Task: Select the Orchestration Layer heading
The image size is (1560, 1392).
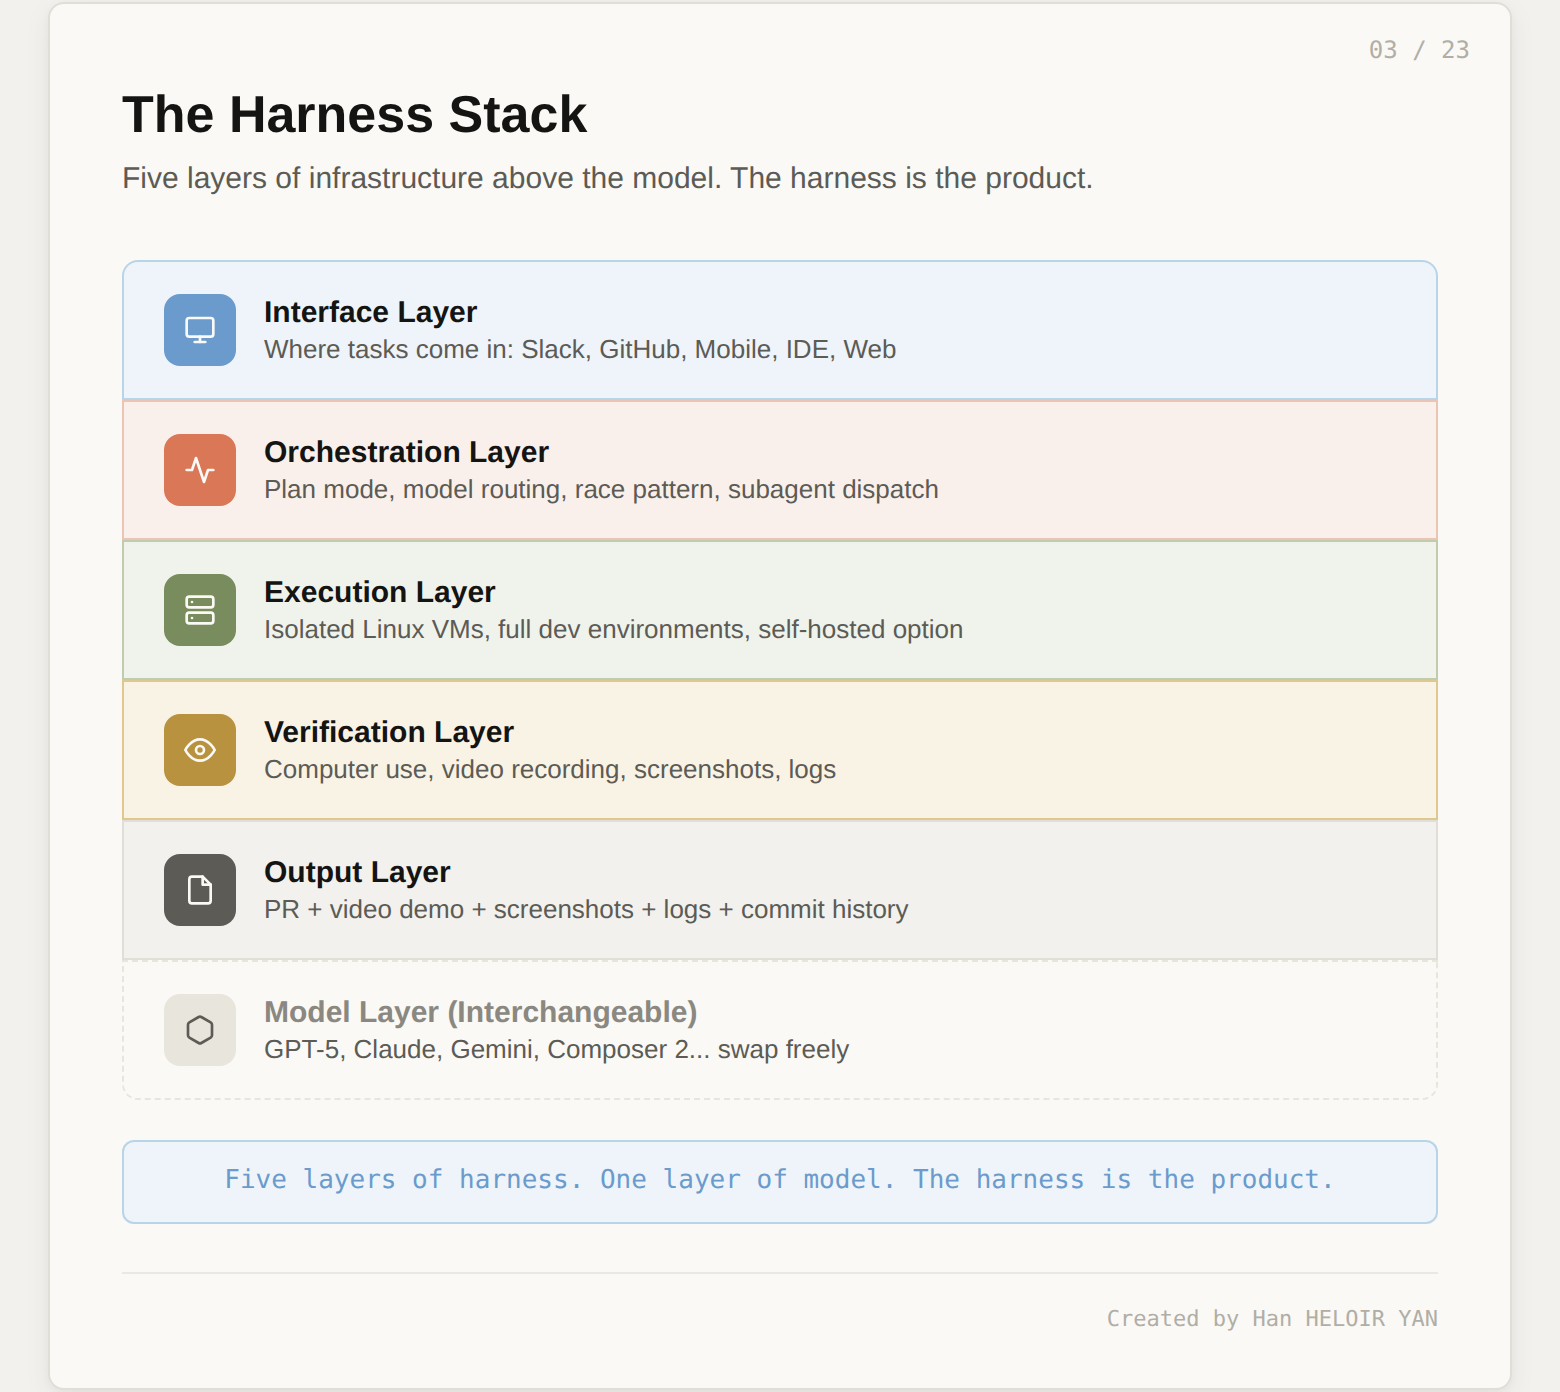Action: 406,452
